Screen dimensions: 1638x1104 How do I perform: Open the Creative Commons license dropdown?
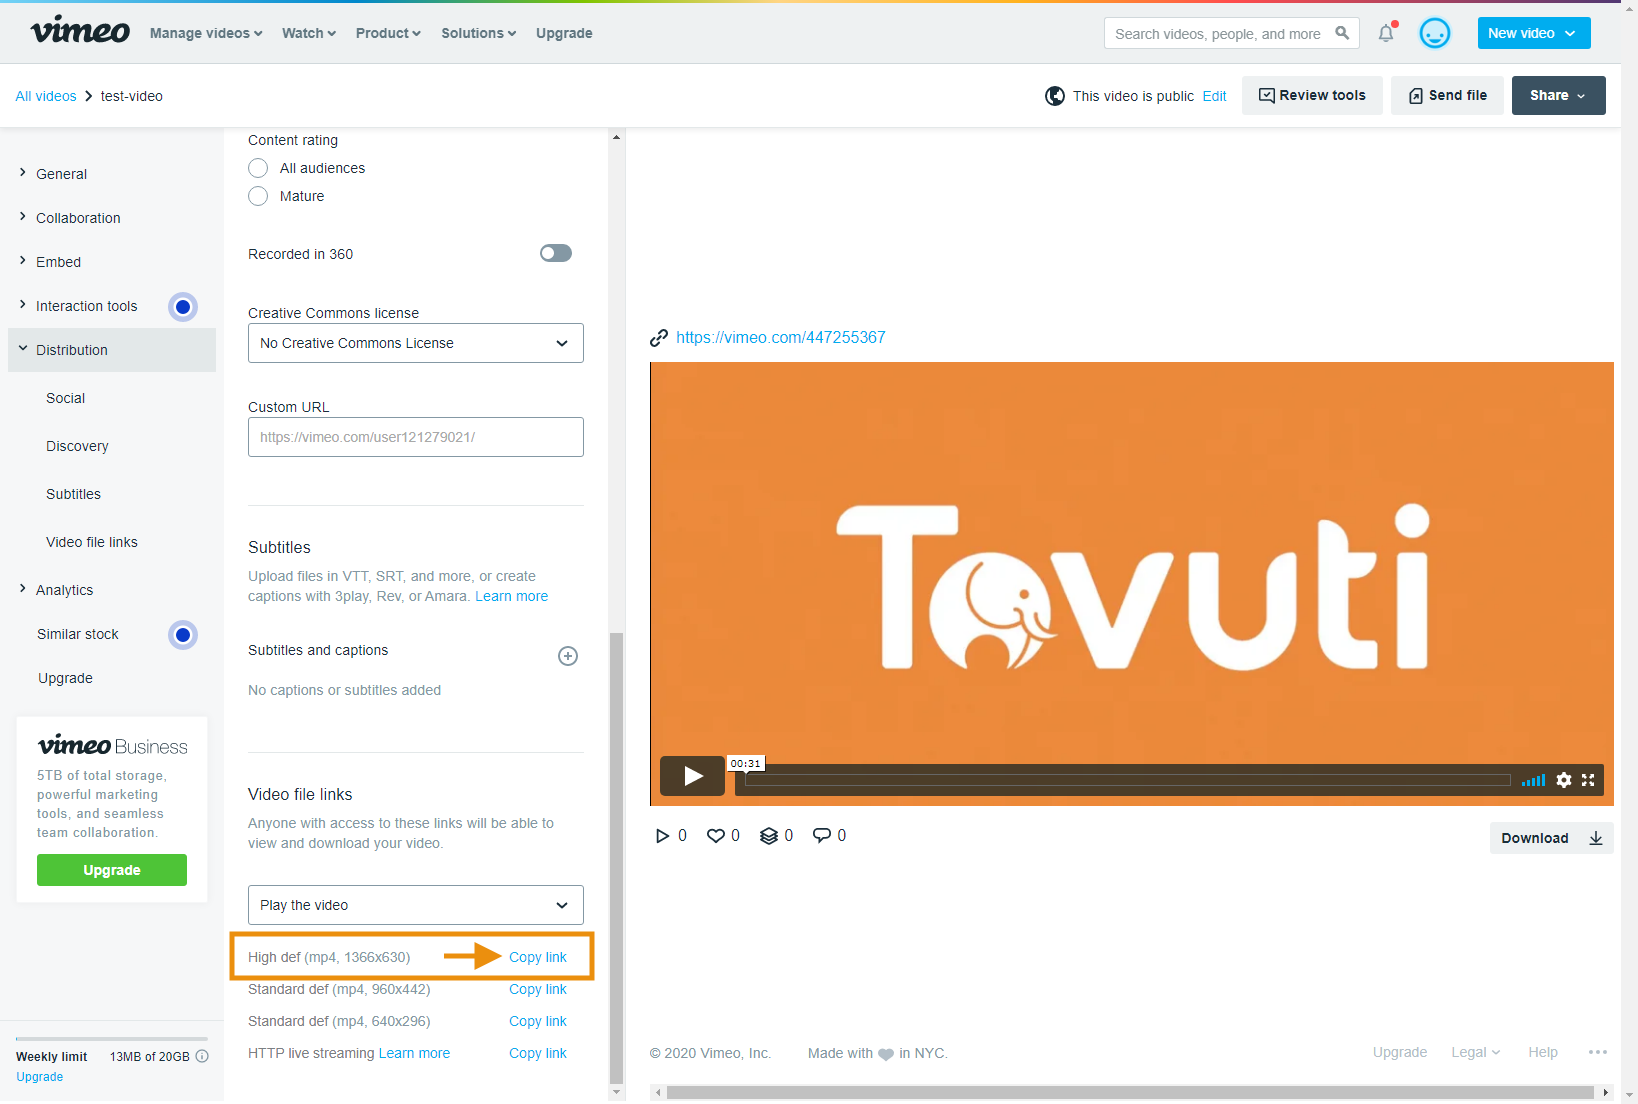[x=415, y=343]
